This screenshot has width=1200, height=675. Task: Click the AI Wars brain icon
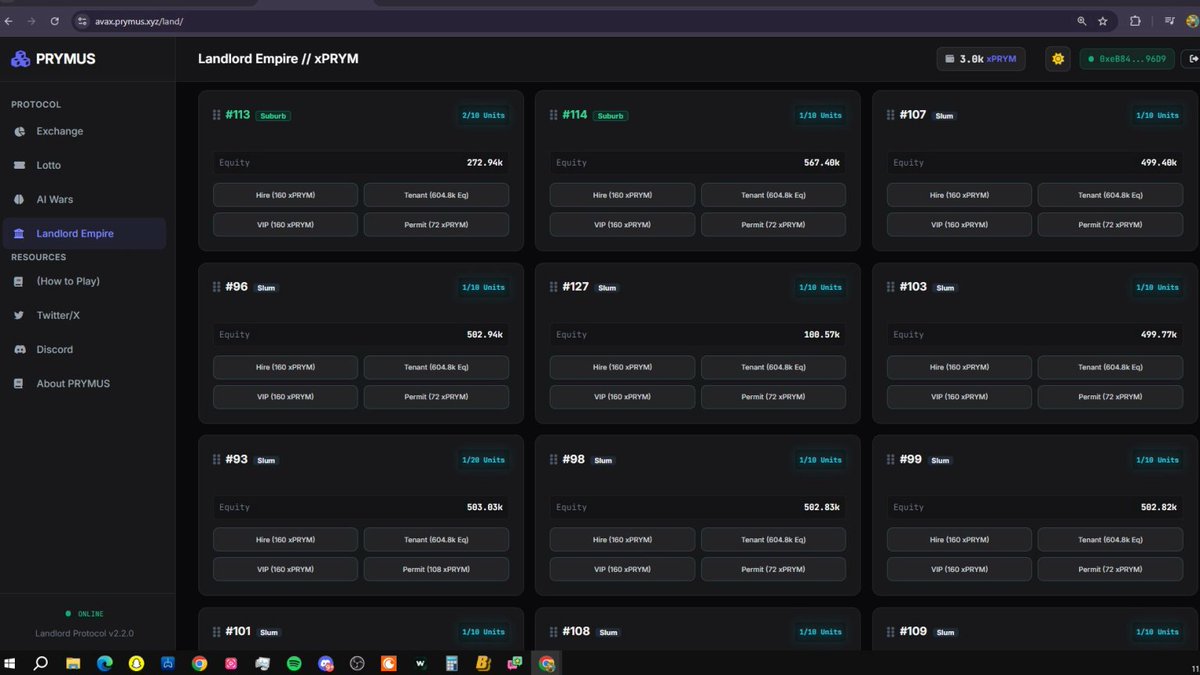pos(19,199)
